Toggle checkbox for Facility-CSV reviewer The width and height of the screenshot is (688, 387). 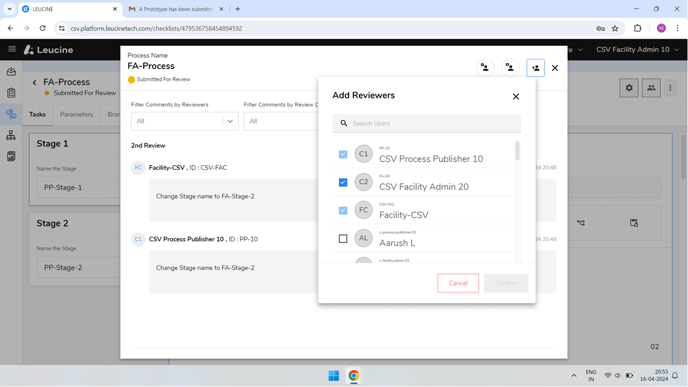(343, 210)
